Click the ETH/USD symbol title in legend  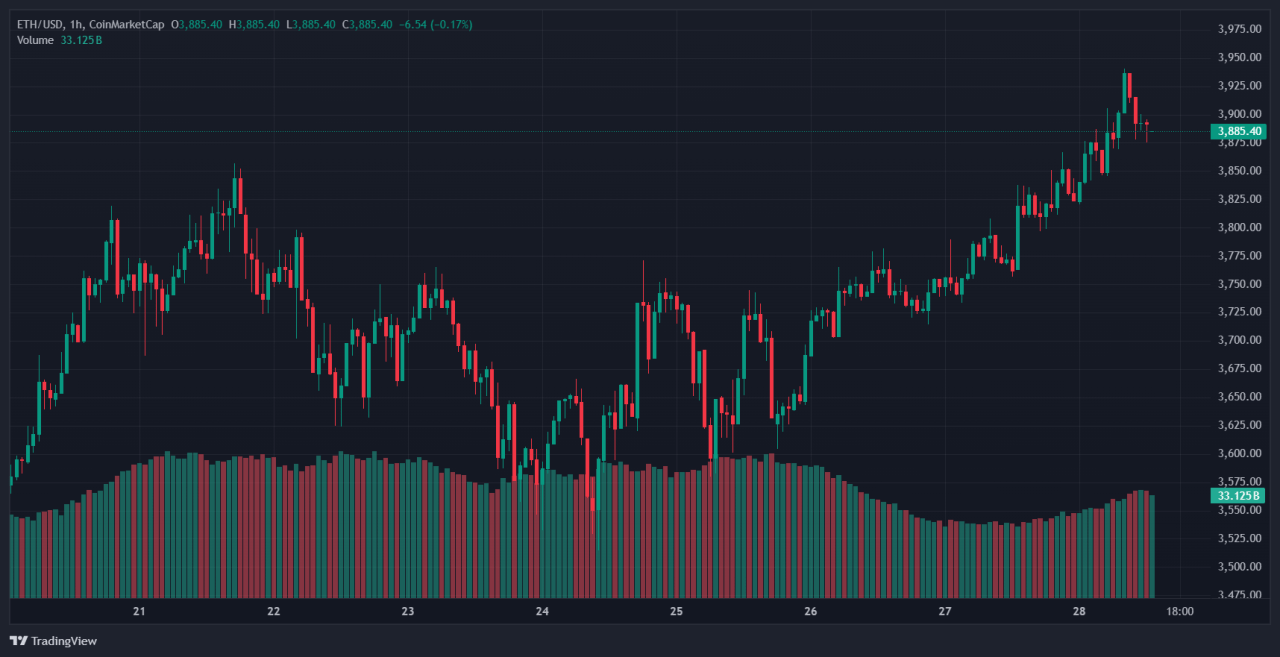40,24
